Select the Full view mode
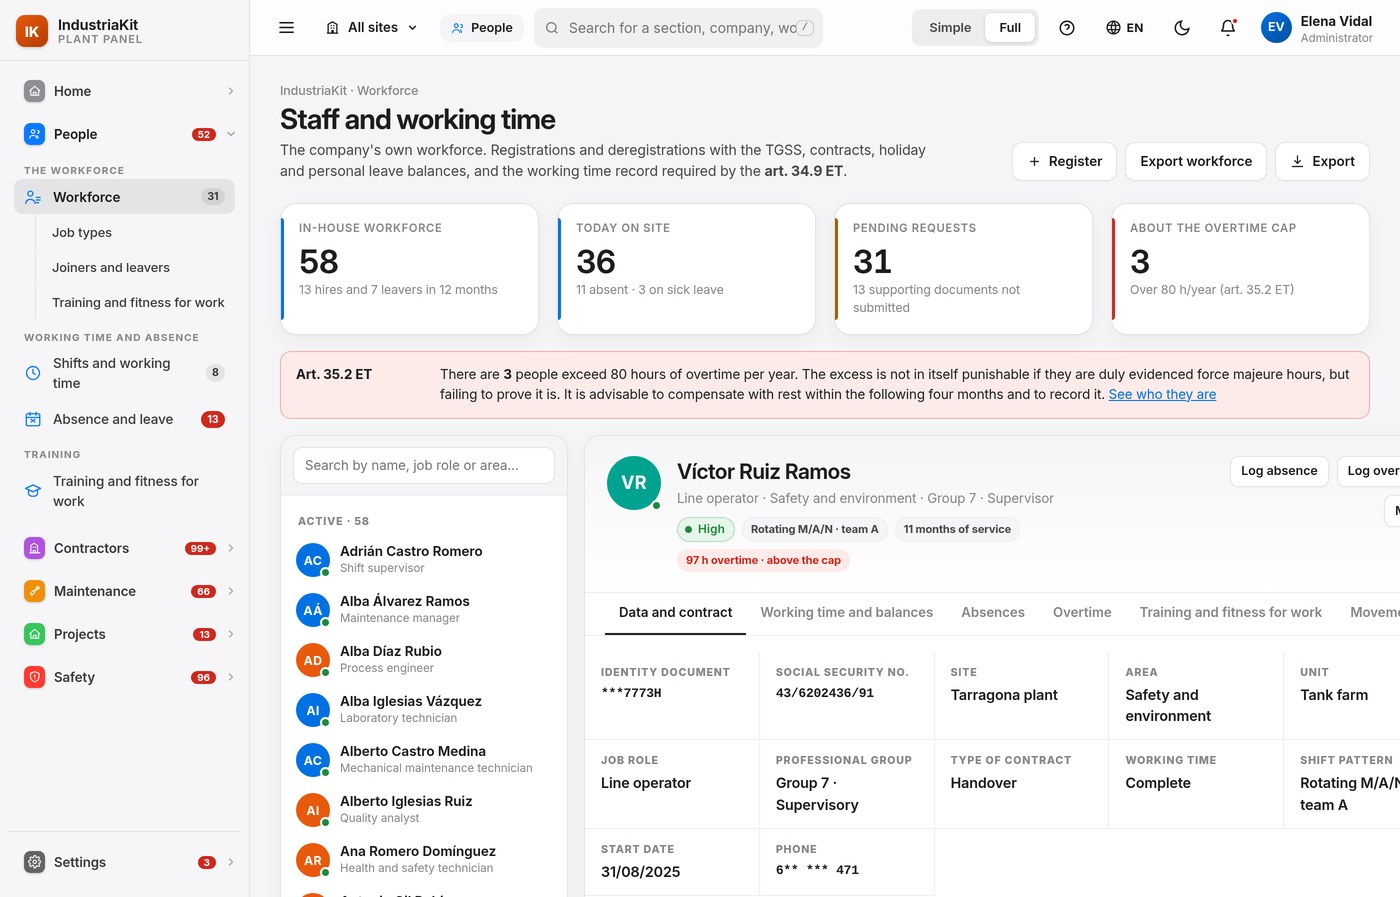Image resolution: width=1400 pixels, height=897 pixels. [1010, 28]
